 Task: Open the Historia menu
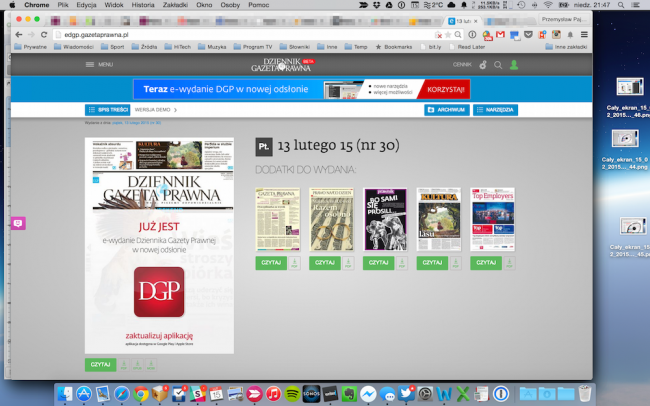(x=143, y=5)
